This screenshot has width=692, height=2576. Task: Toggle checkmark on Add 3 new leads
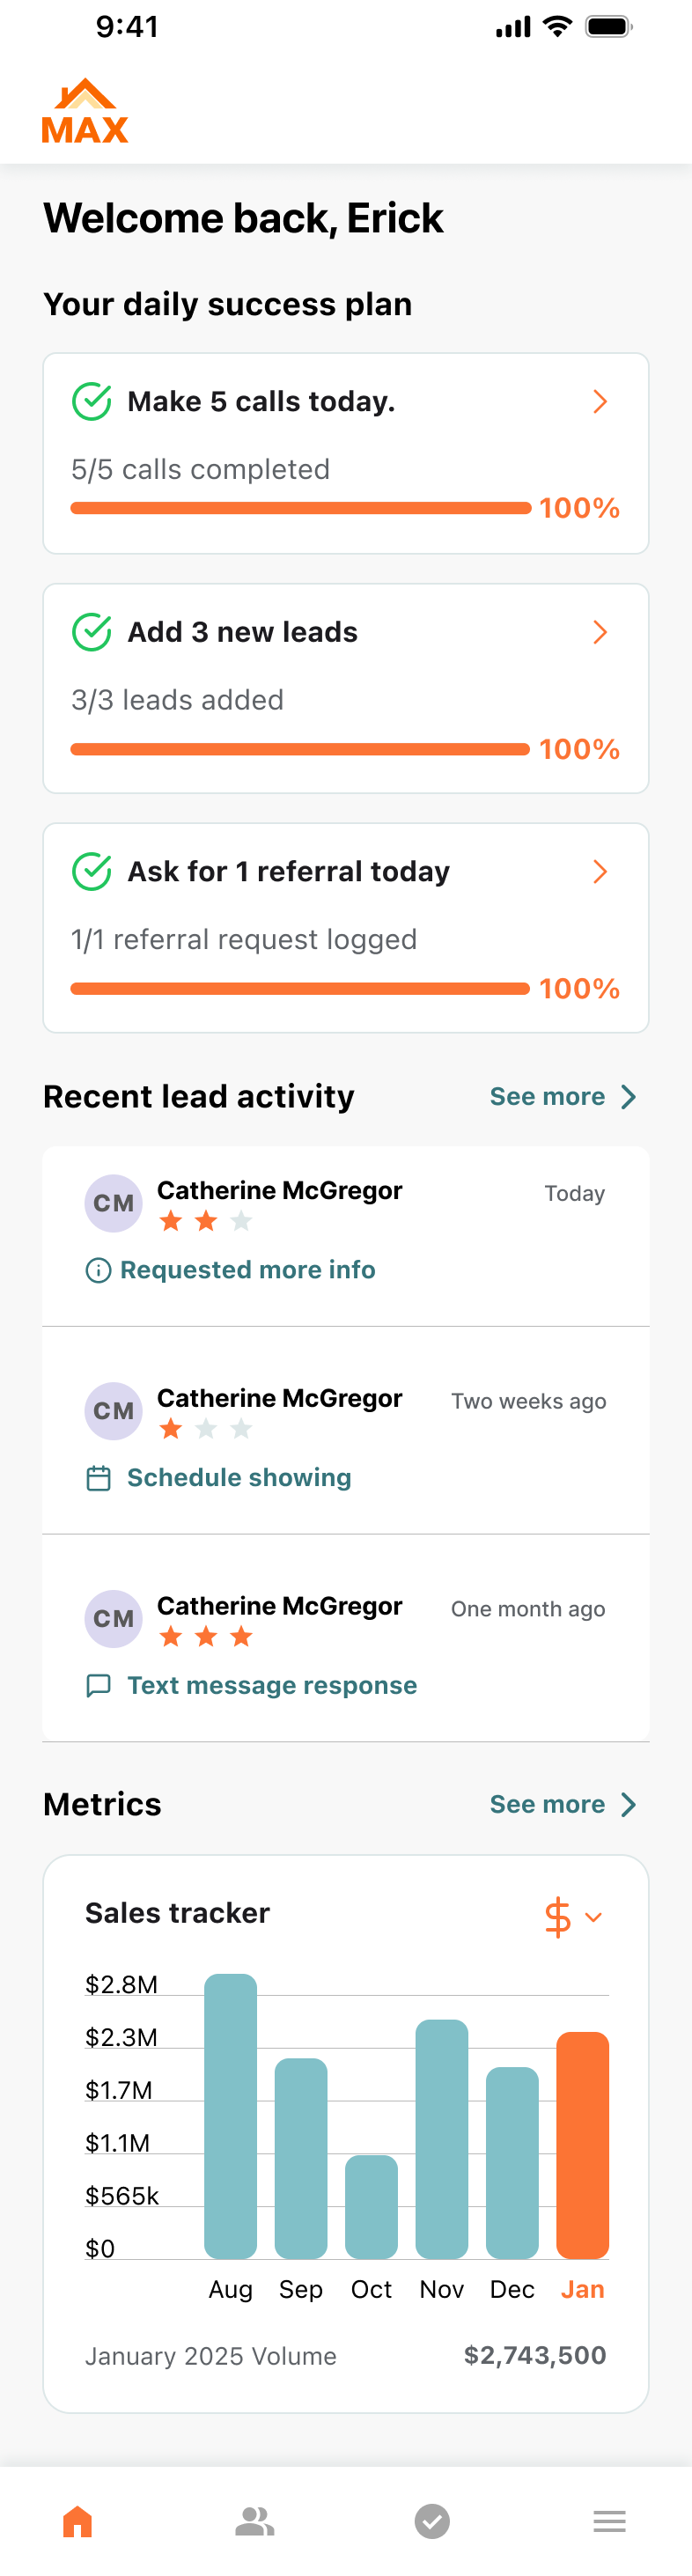click(92, 632)
